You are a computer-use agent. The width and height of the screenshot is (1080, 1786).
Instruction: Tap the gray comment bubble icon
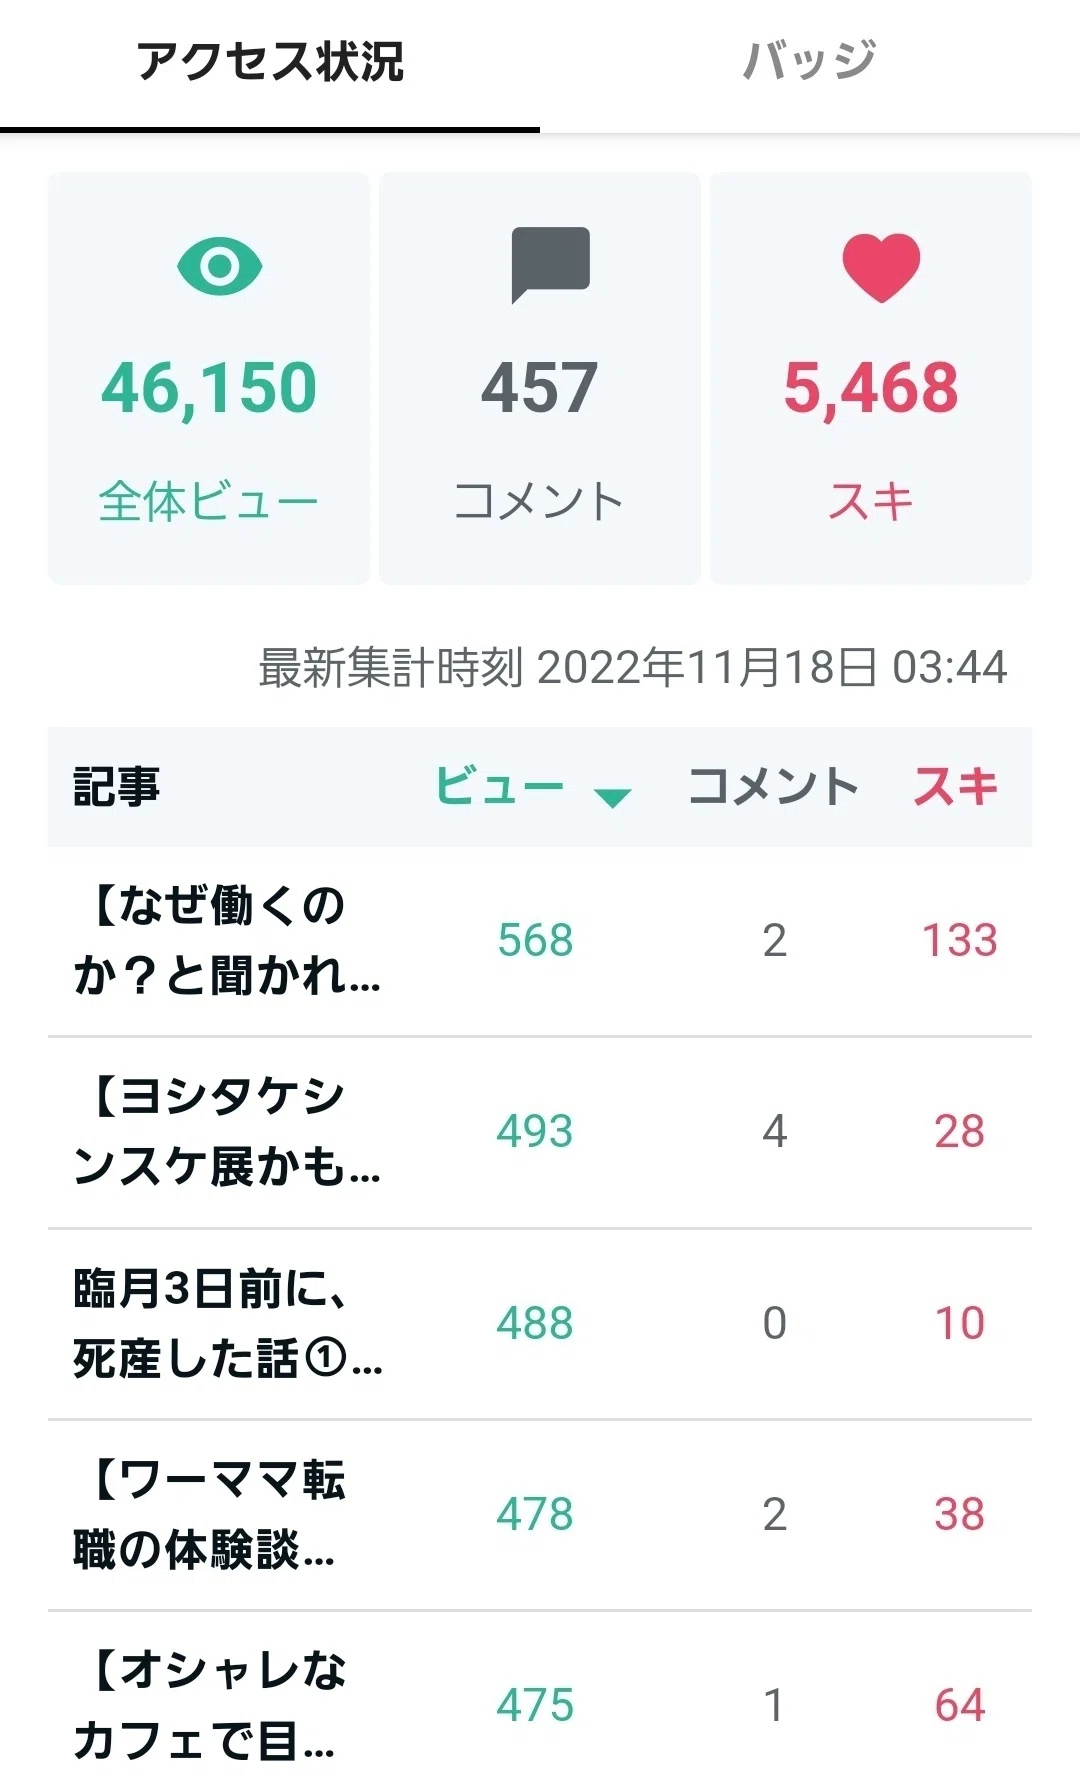point(550,265)
